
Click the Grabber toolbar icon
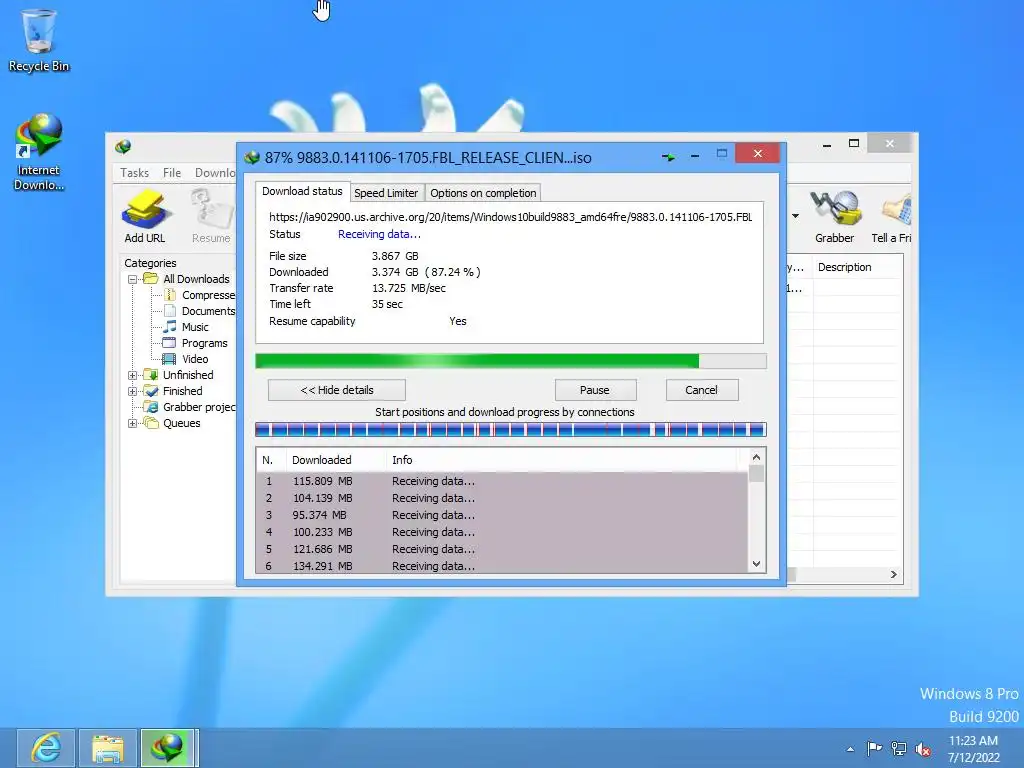click(x=834, y=217)
